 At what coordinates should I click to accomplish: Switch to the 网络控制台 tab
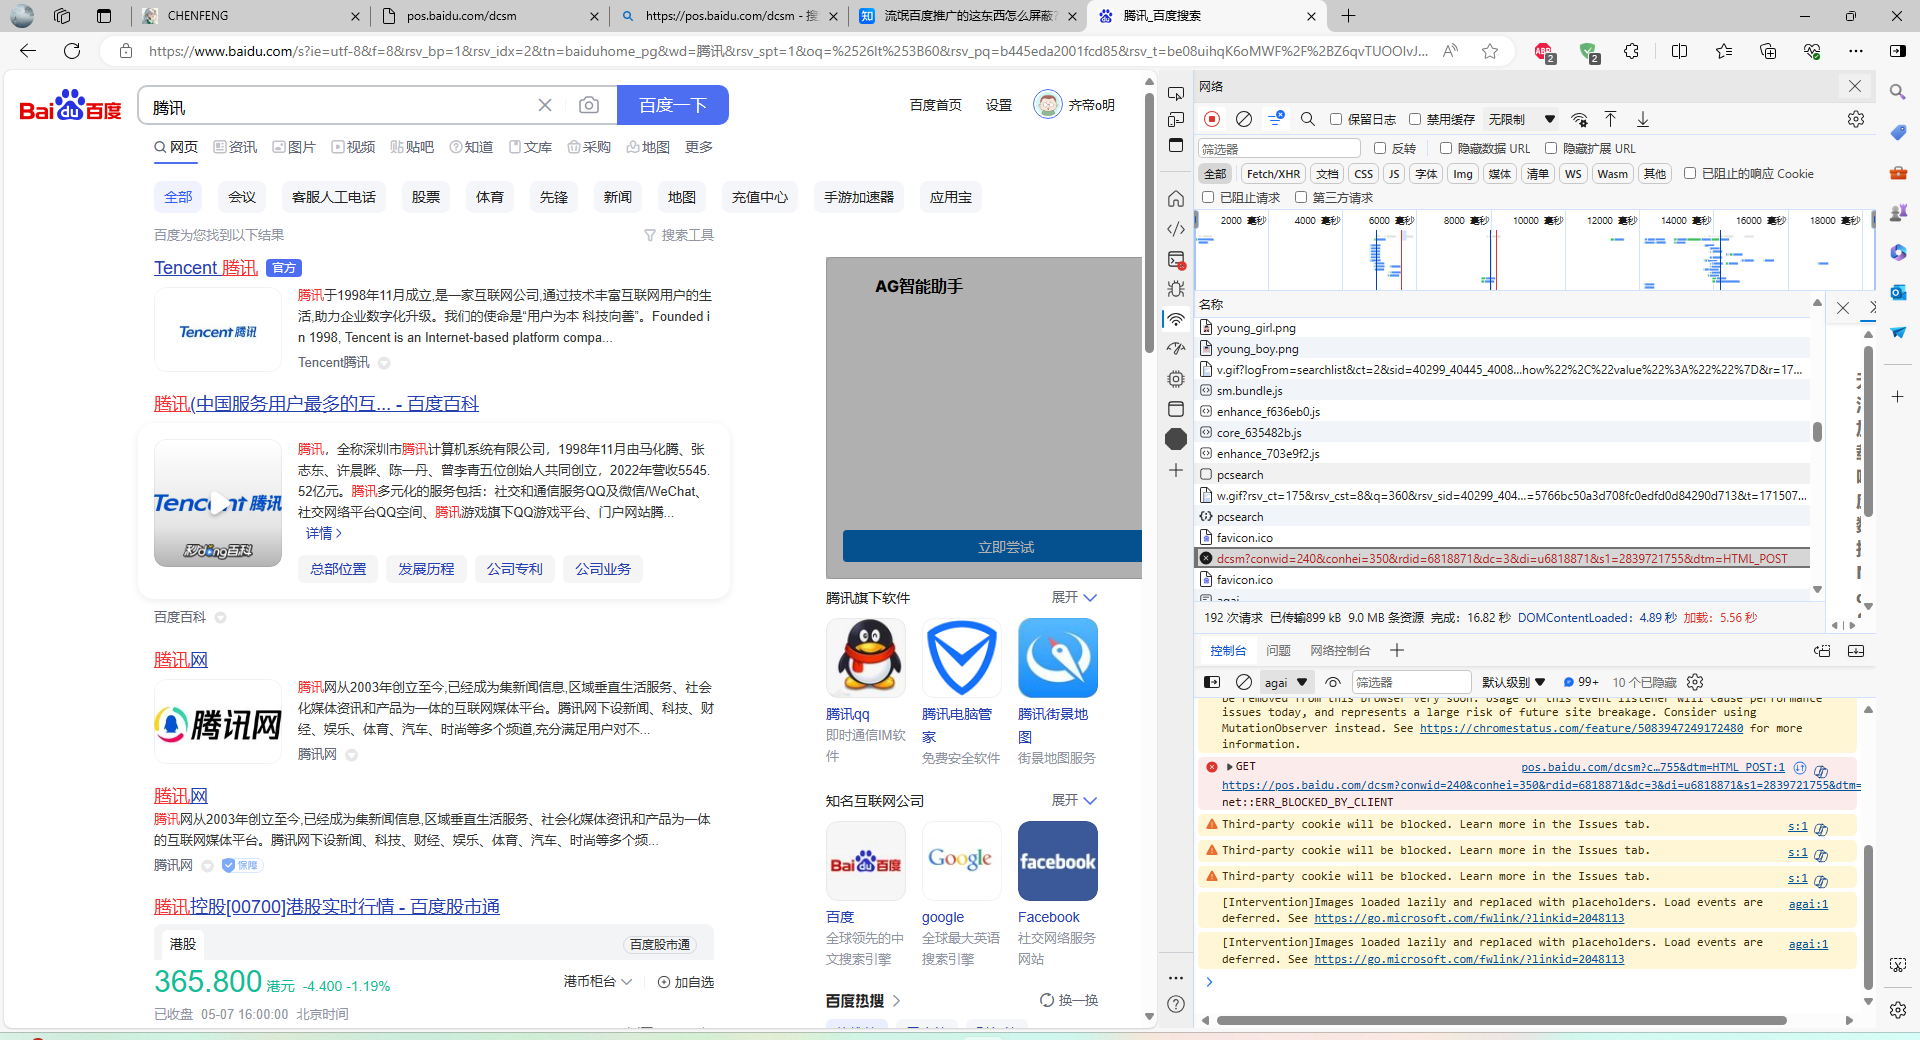[x=1340, y=651]
